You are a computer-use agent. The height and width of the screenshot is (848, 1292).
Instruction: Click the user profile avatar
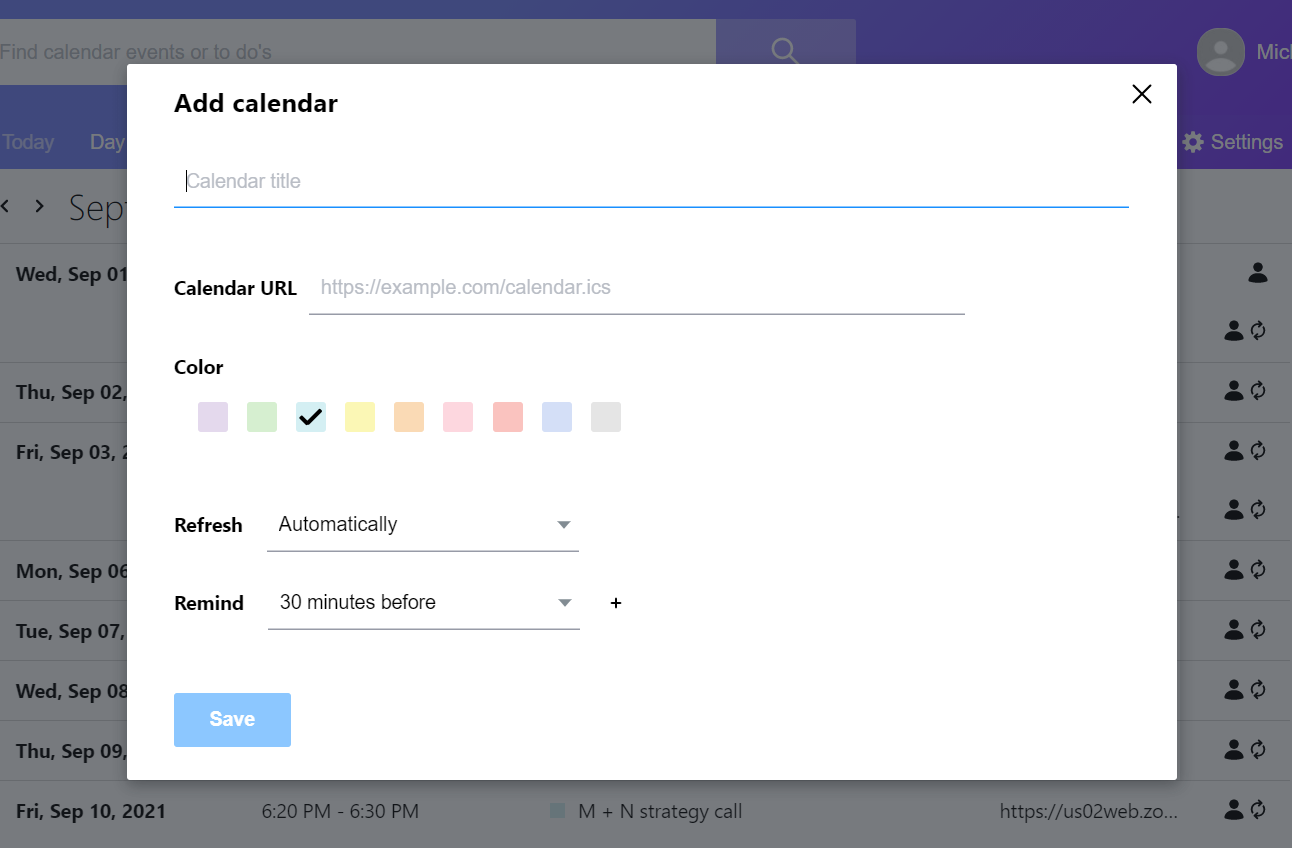(1220, 51)
